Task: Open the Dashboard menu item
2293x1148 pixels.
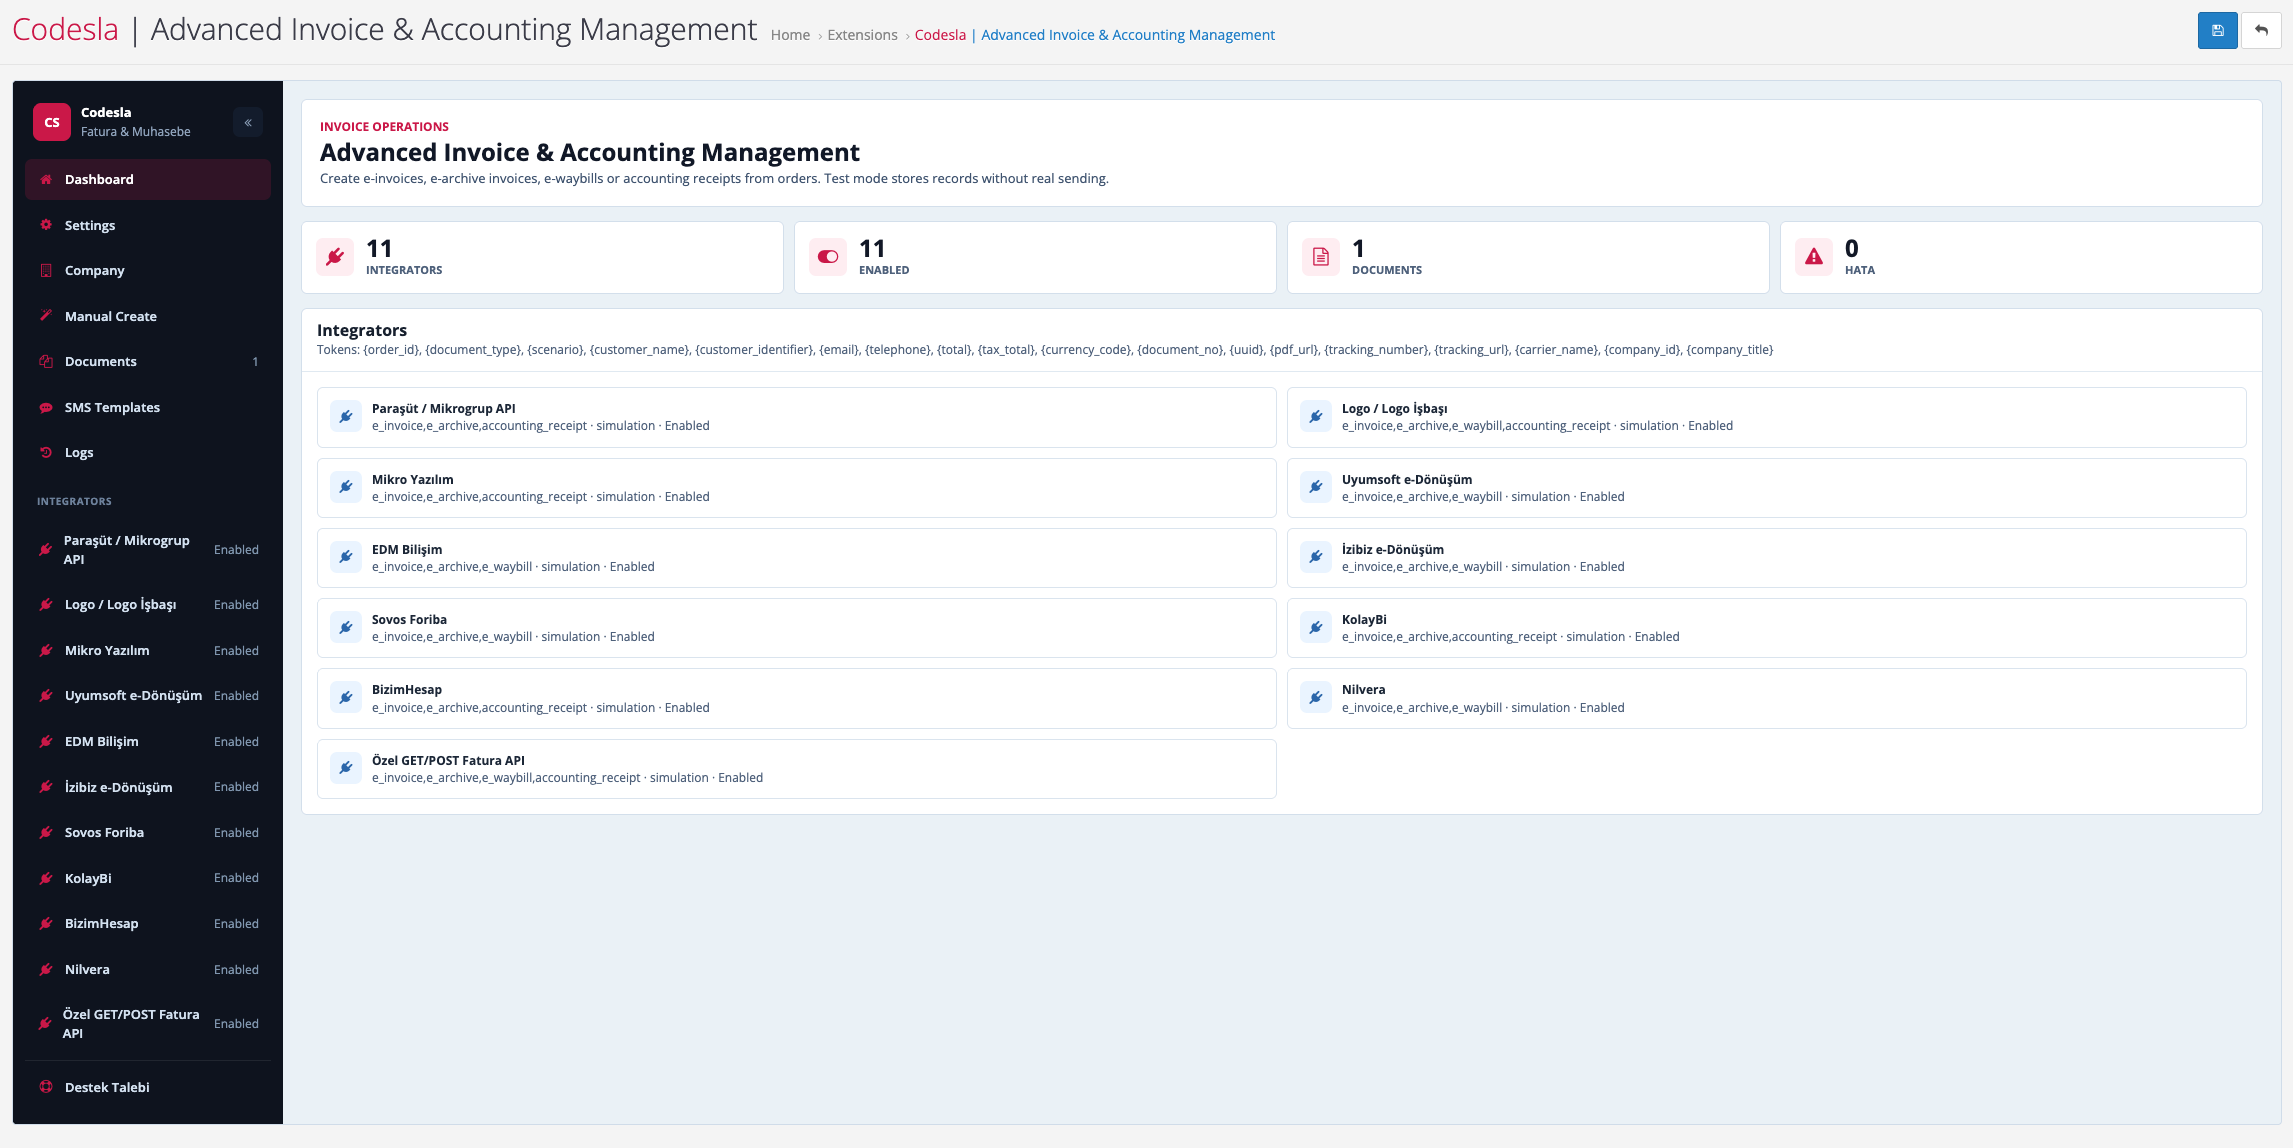Action: point(148,180)
